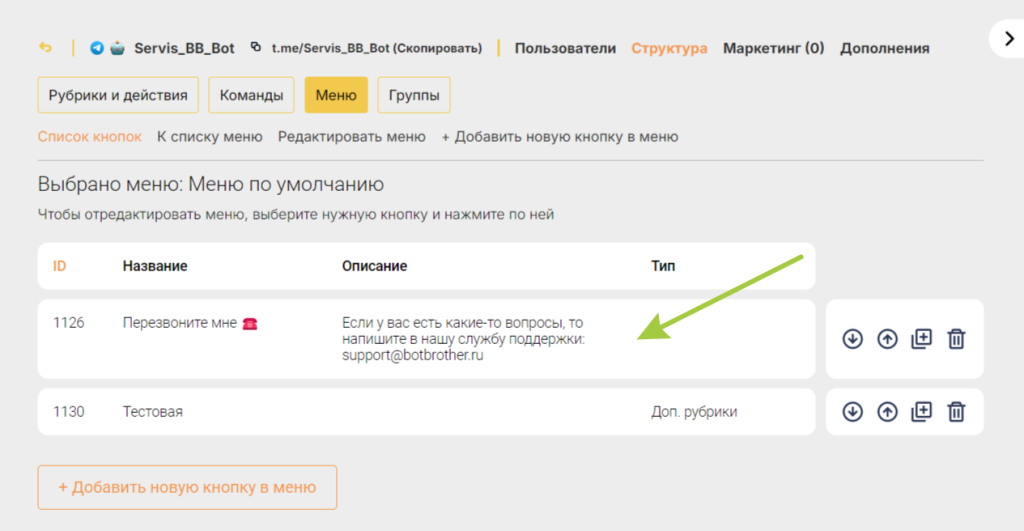
Task: Expand the side panel chevron arrow
Action: (x=1009, y=39)
